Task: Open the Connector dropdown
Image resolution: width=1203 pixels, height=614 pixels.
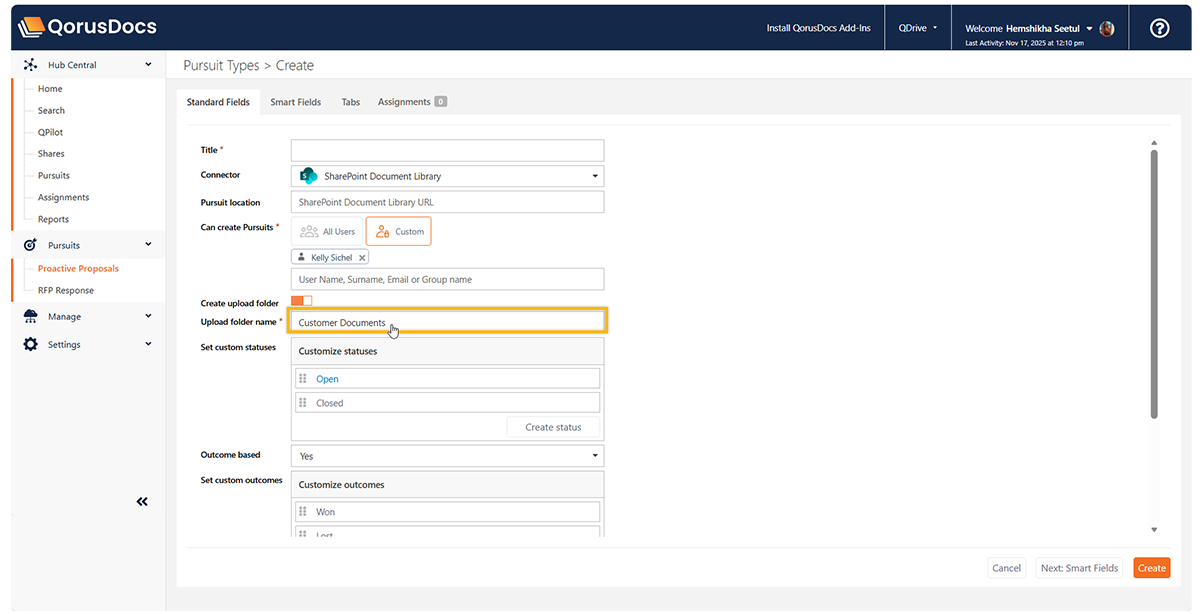Action: [x=447, y=176]
